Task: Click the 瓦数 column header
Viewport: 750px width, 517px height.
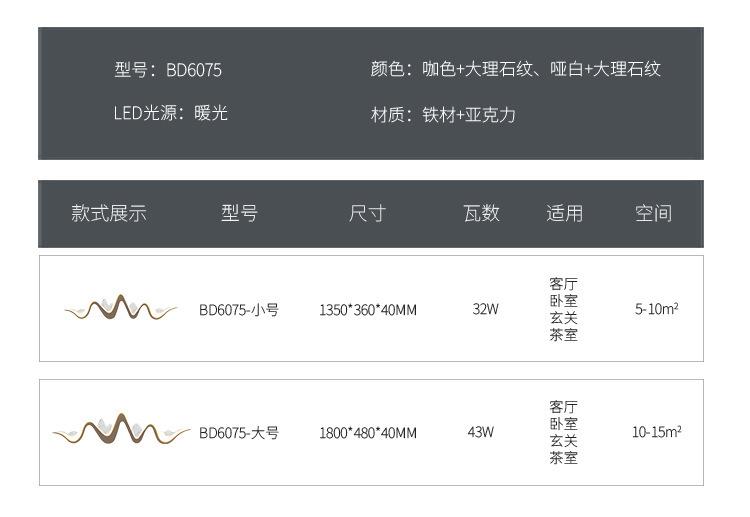Action: [x=481, y=213]
